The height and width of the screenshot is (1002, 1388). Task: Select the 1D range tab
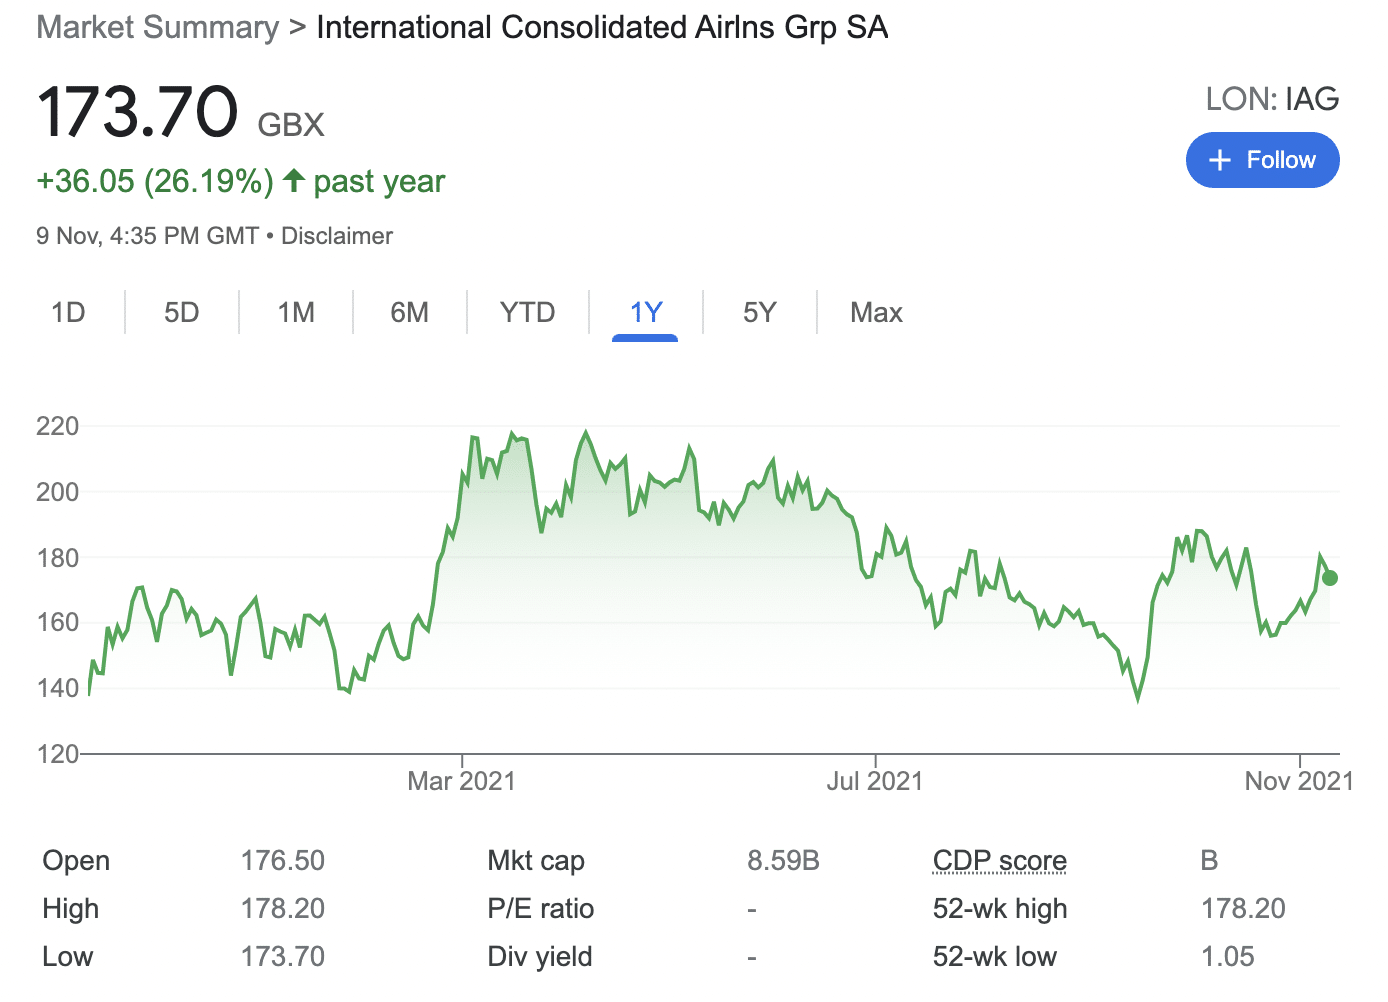[68, 313]
